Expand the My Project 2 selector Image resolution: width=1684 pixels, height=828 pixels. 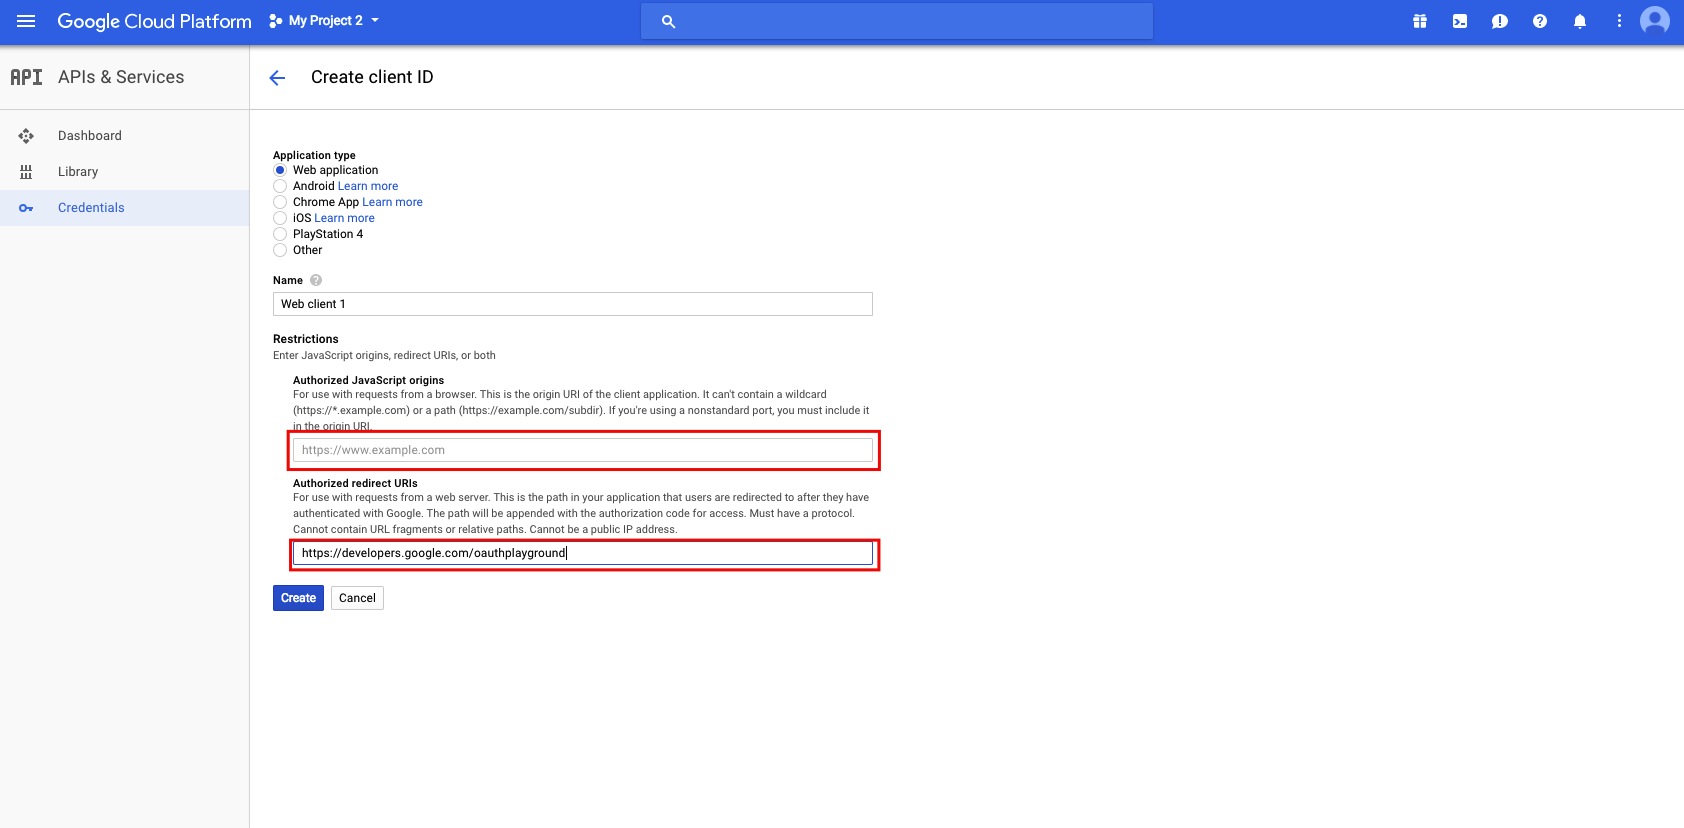(x=325, y=21)
